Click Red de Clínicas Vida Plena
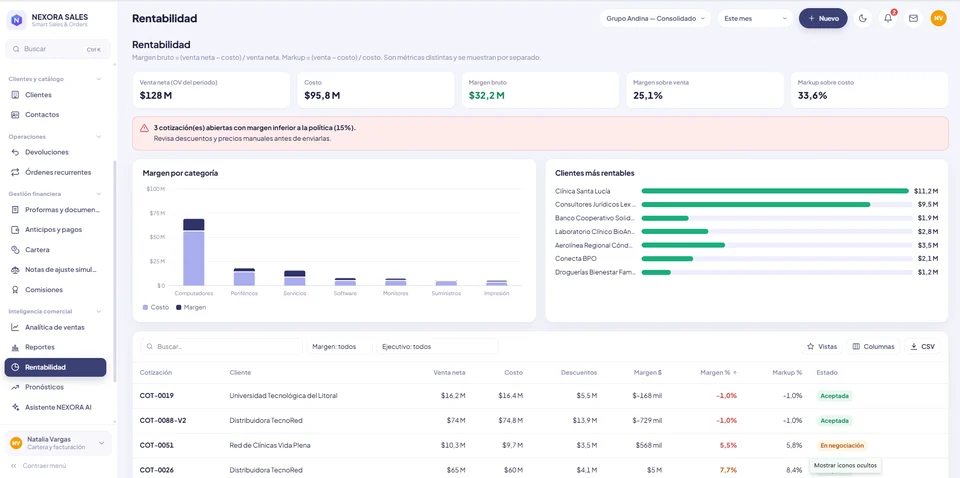Image resolution: width=960 pixels, height=478 pixels. [270, 445]
